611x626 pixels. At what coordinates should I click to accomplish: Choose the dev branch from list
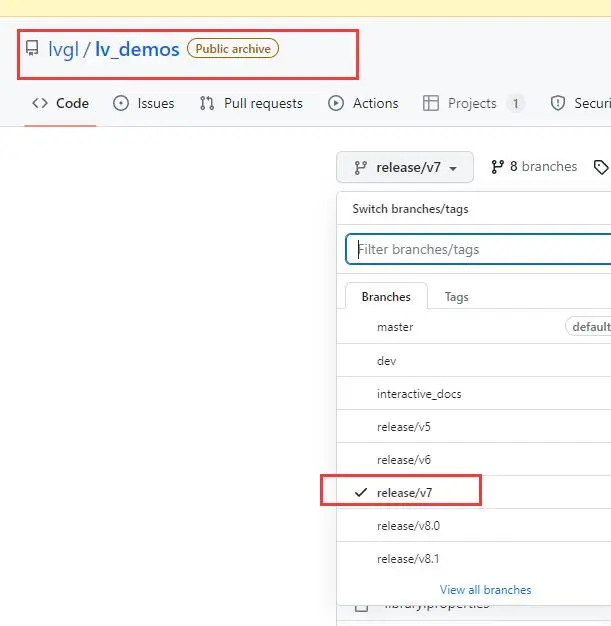[x=386, y=361]
